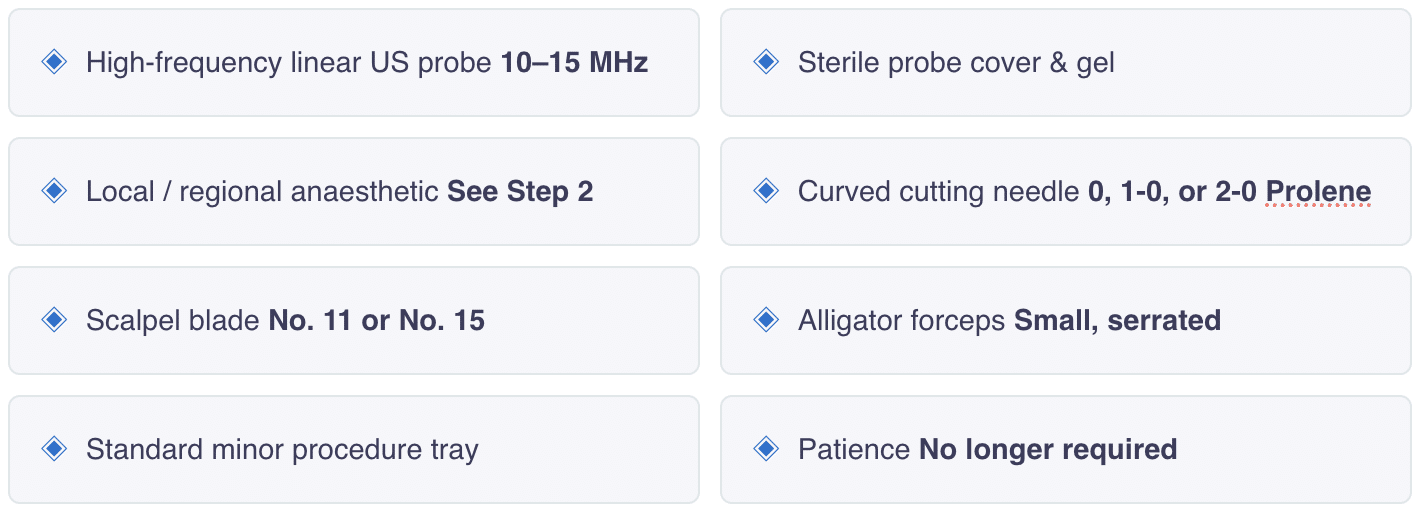Click the 'Alligator forceps' label
Image resolution: width=1426 pixels, height=512 pixels.
pos(902,320)
